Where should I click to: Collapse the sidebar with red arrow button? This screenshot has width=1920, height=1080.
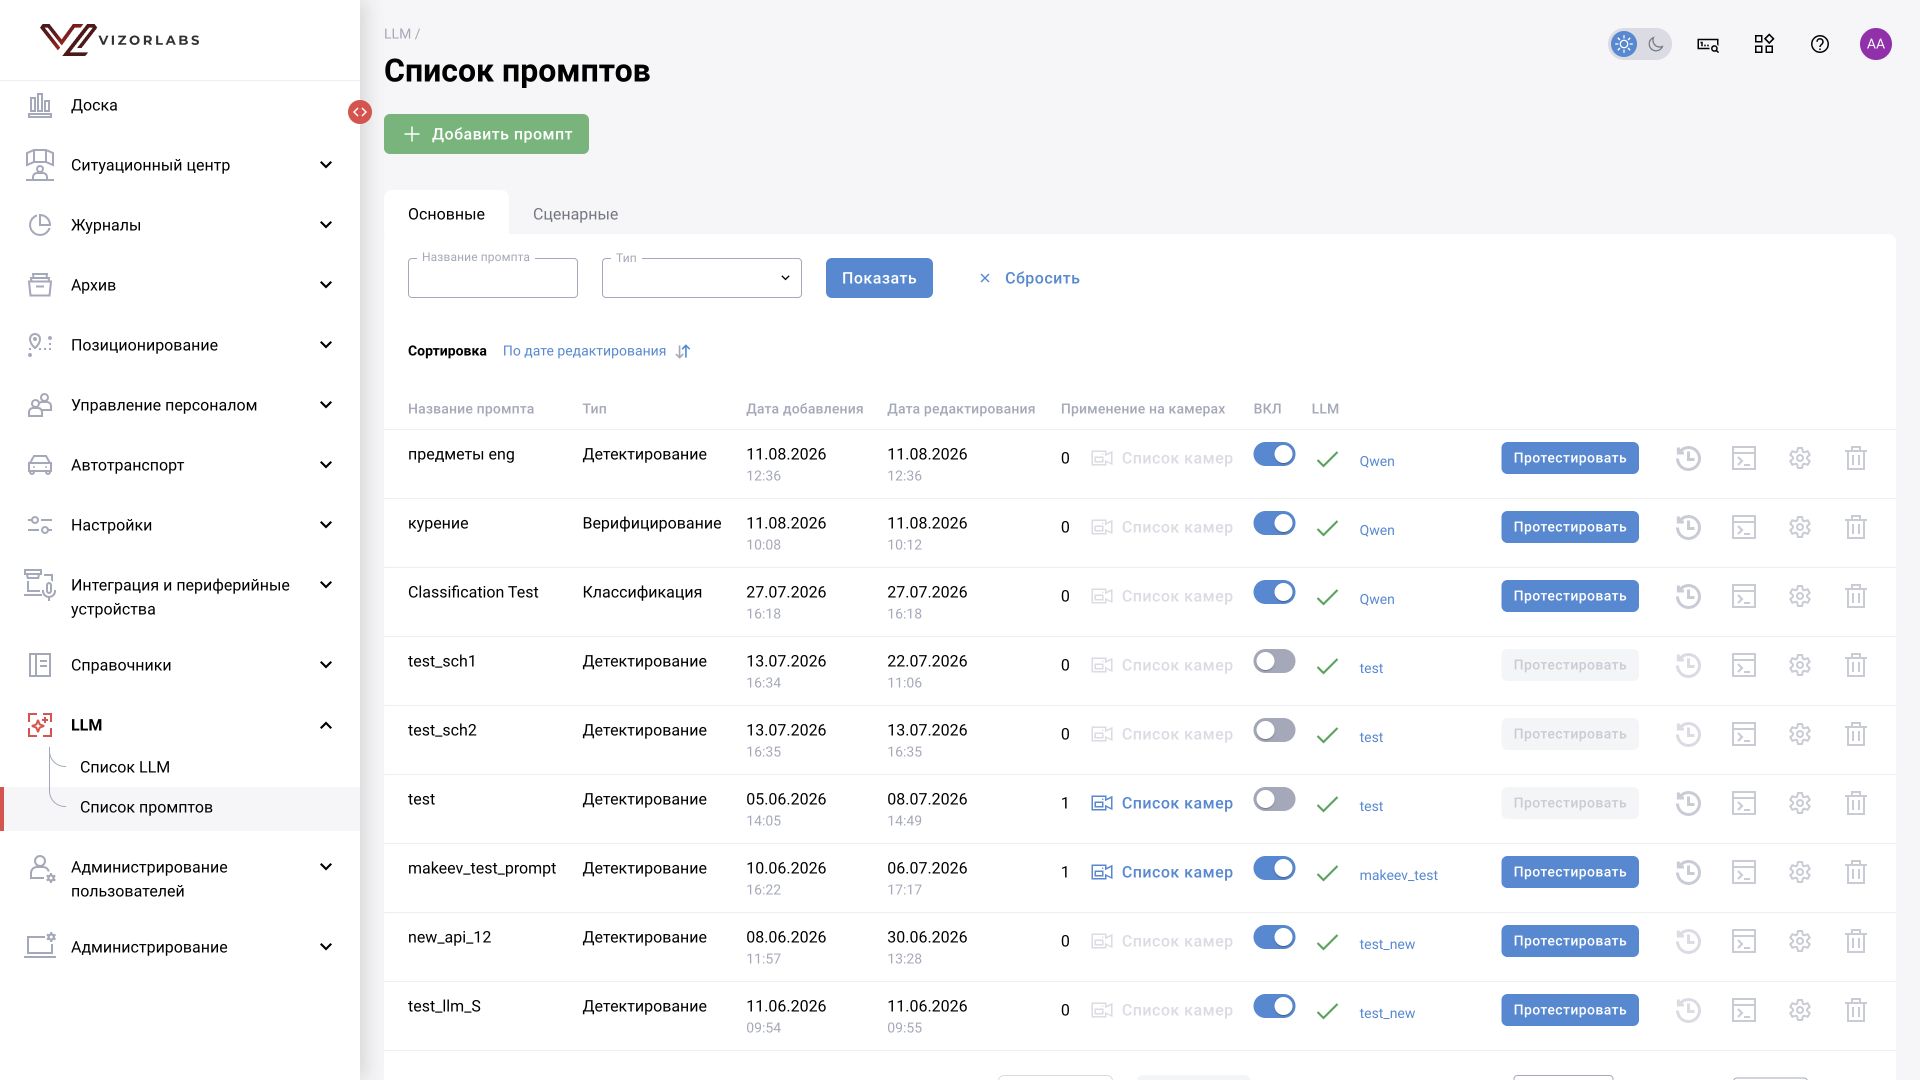pyautogui.click(x=360, y=112)
